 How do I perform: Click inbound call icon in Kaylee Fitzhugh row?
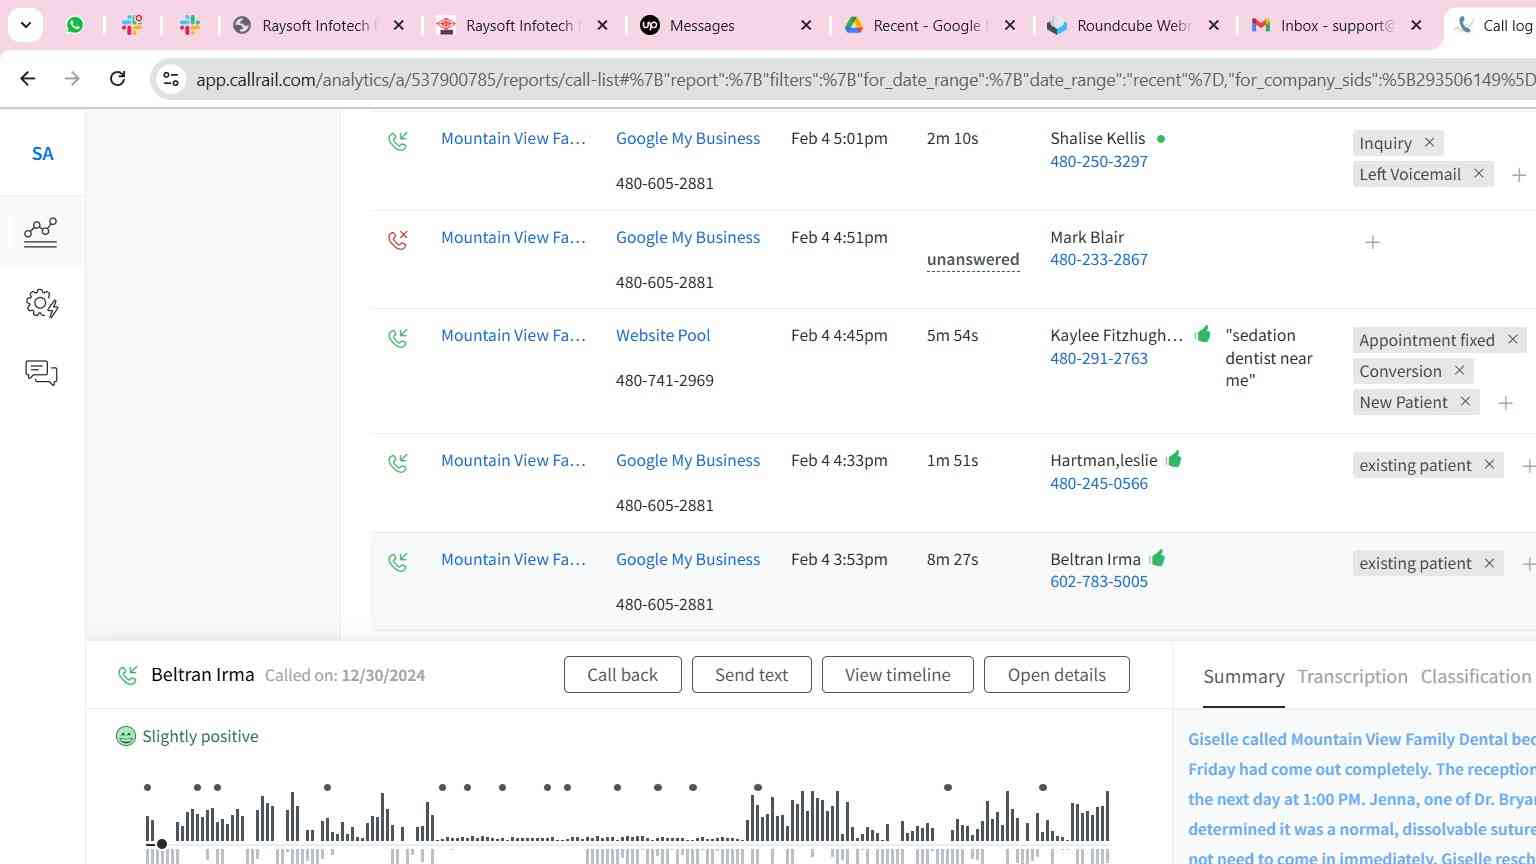click(398, 338)
